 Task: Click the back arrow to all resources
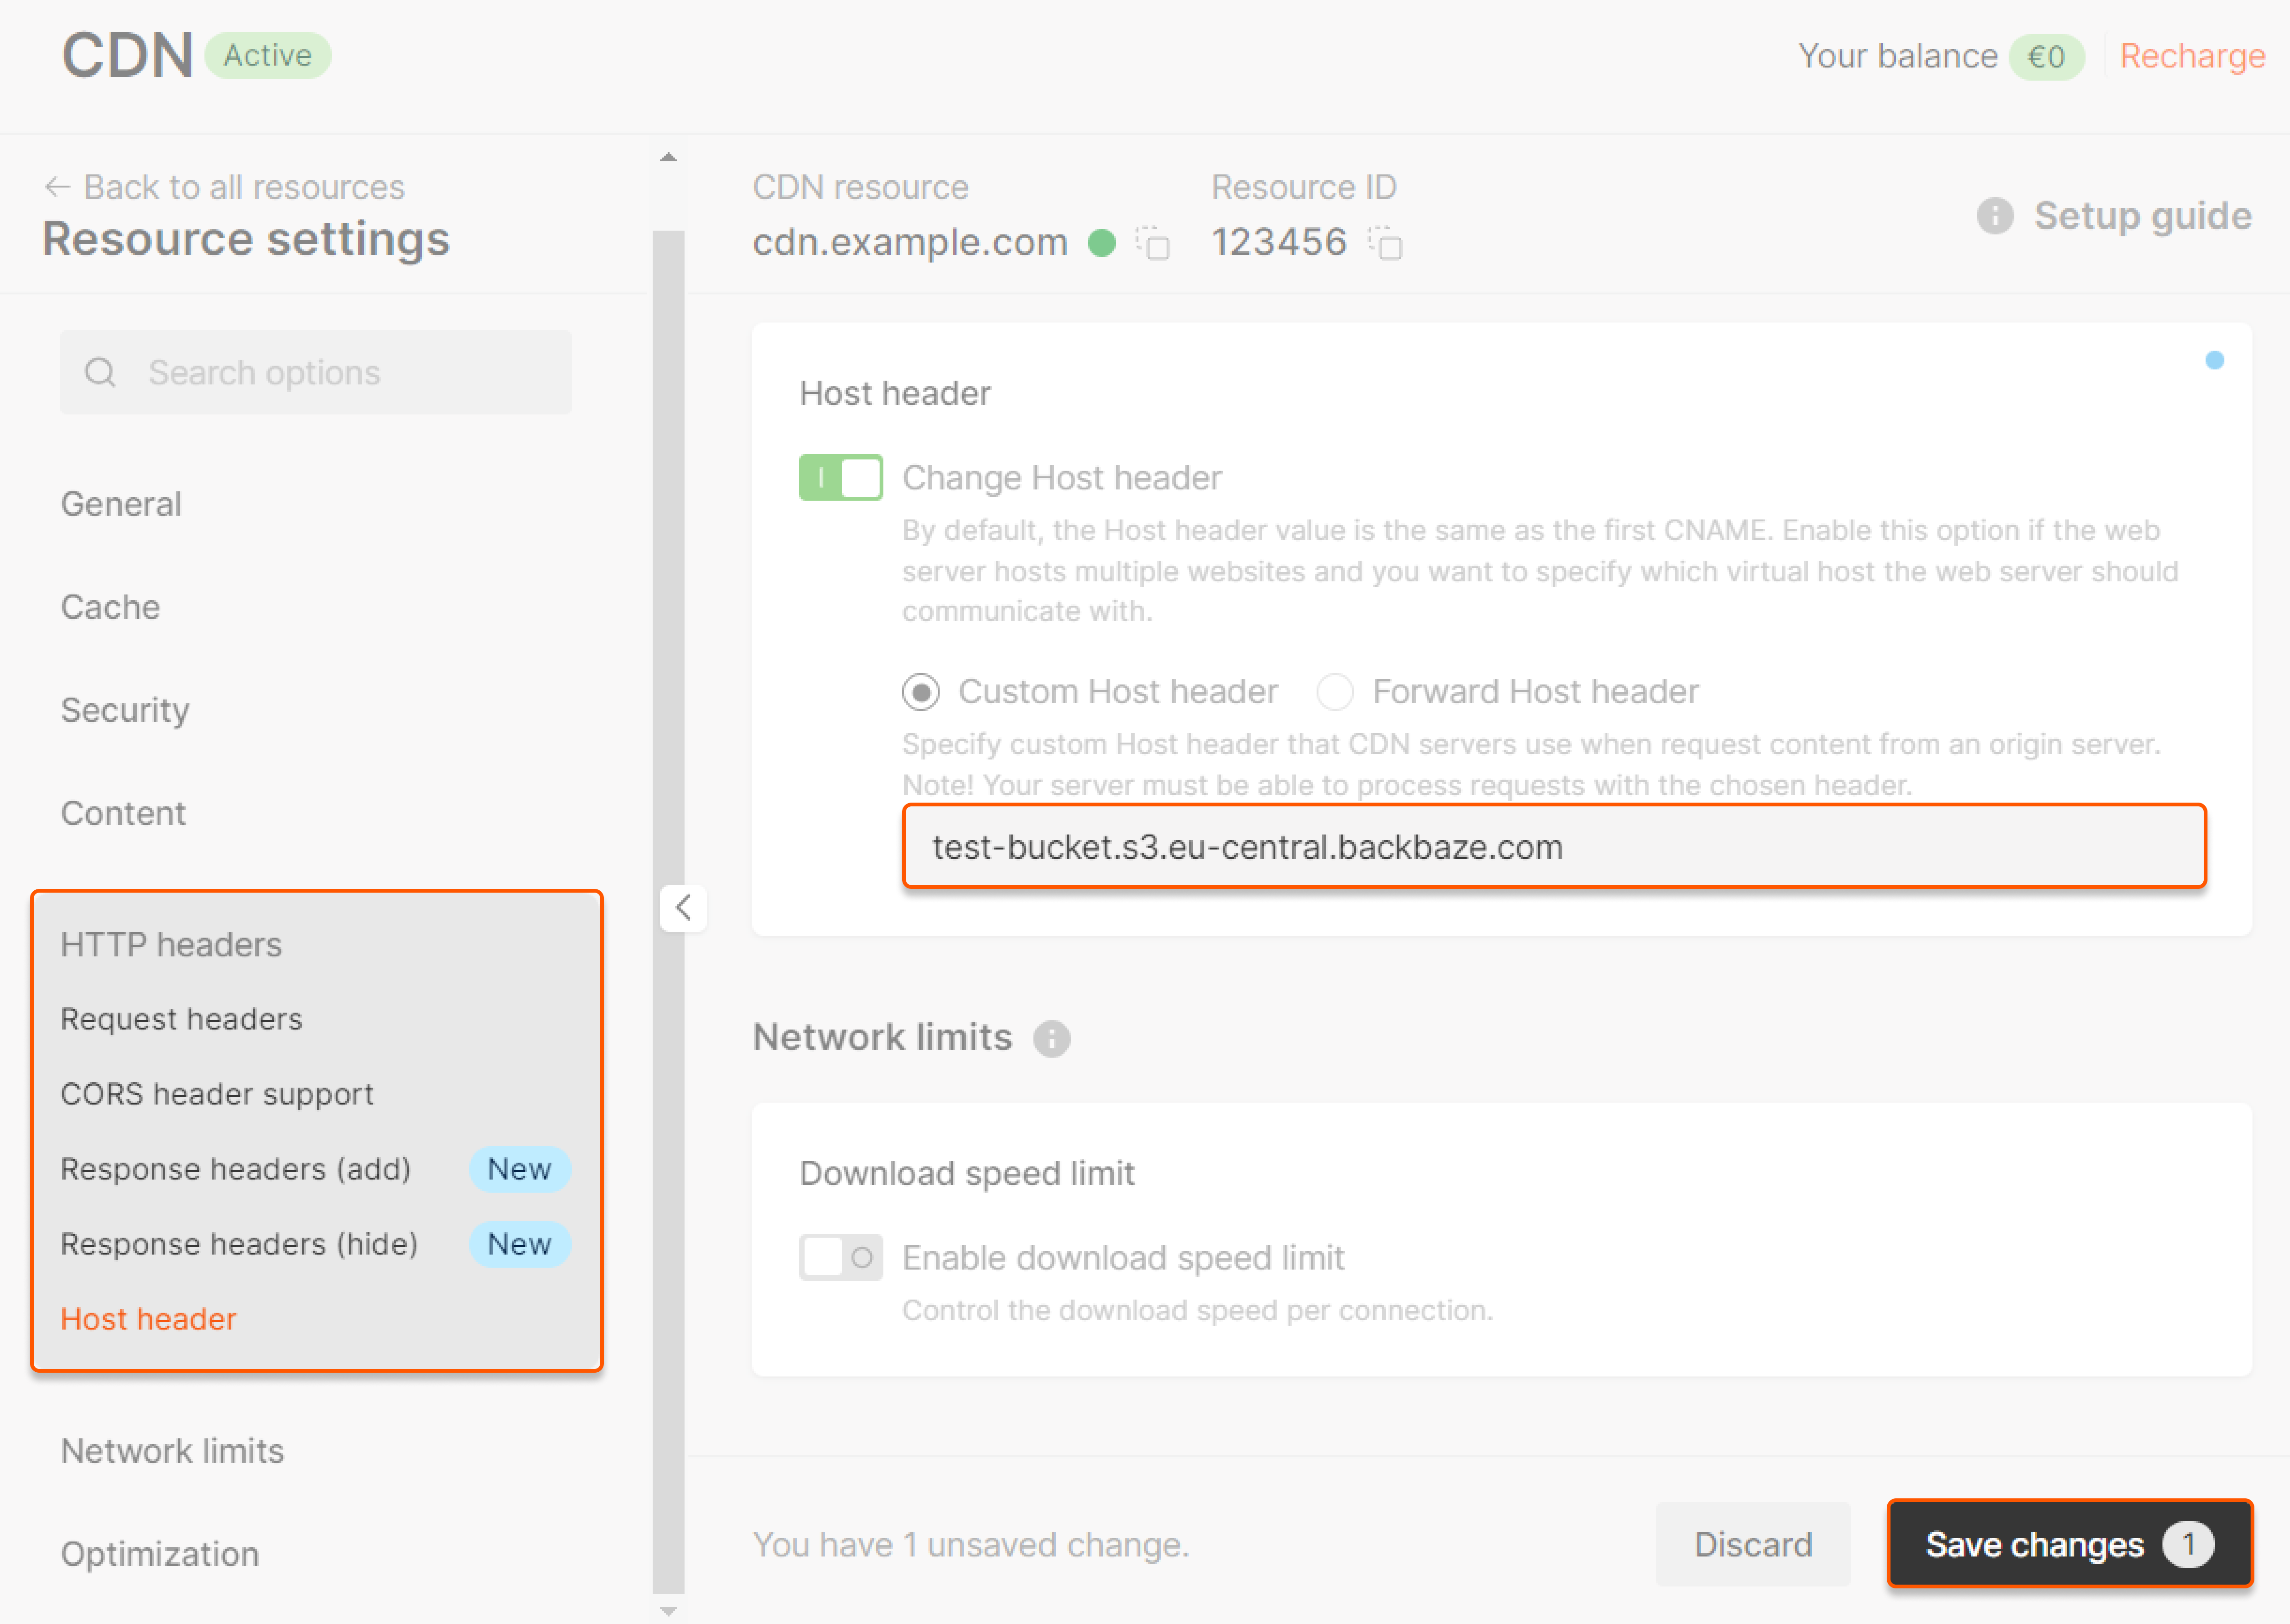click(x=57, y=187)
